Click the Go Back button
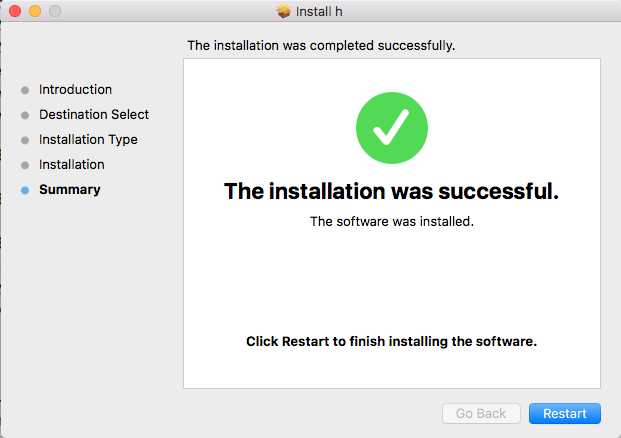This screenshot has height=438, width=621. 481,413
